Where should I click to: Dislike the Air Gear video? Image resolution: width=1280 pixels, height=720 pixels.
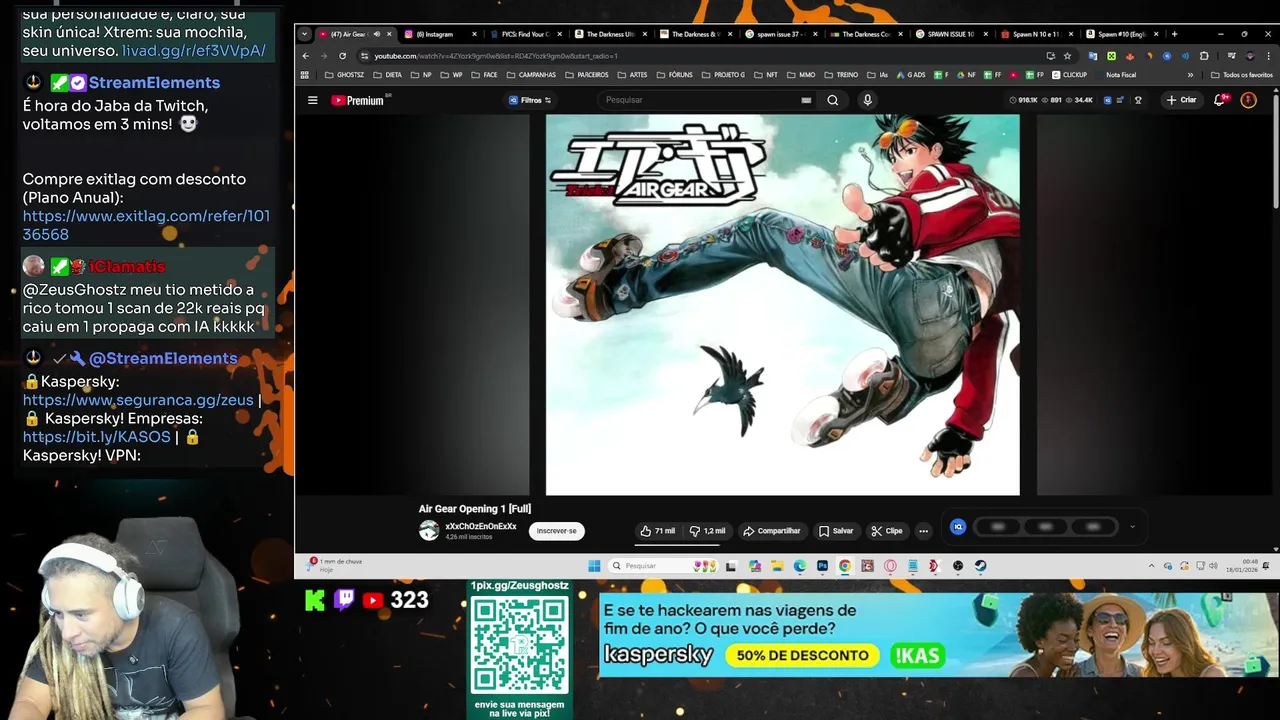(x=708, y=531)
